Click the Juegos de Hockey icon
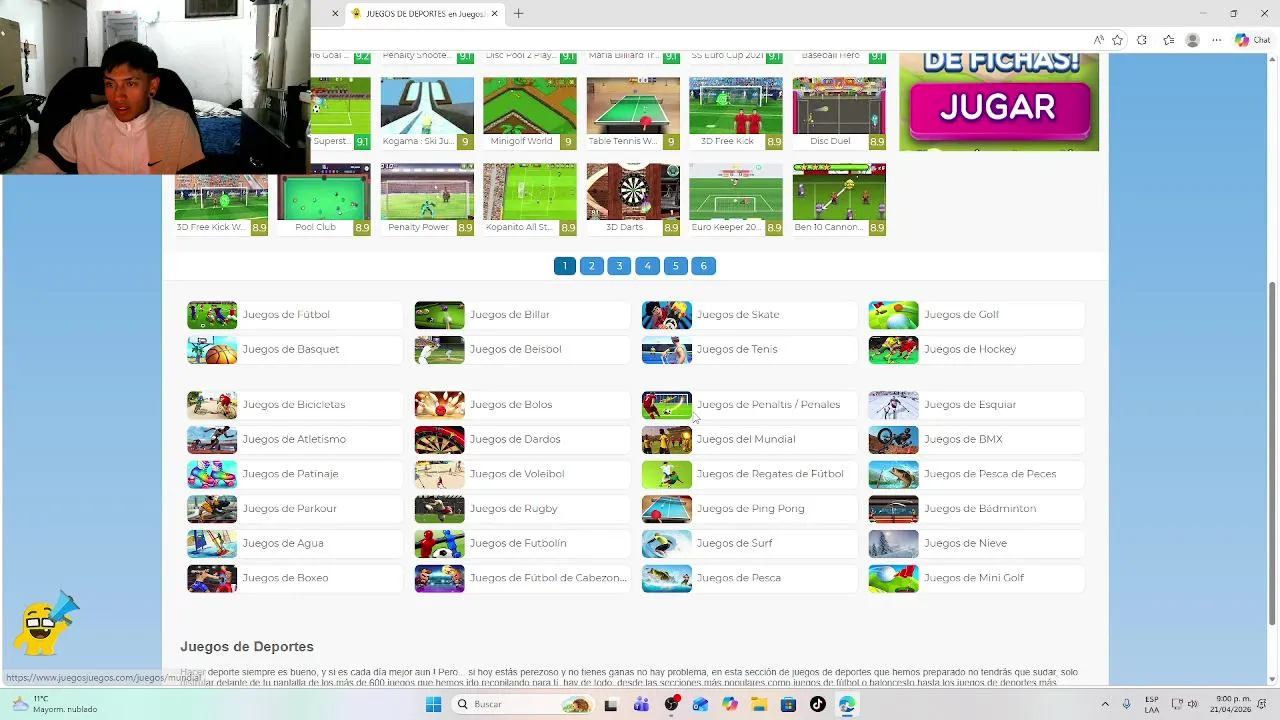 click(893, 350)
